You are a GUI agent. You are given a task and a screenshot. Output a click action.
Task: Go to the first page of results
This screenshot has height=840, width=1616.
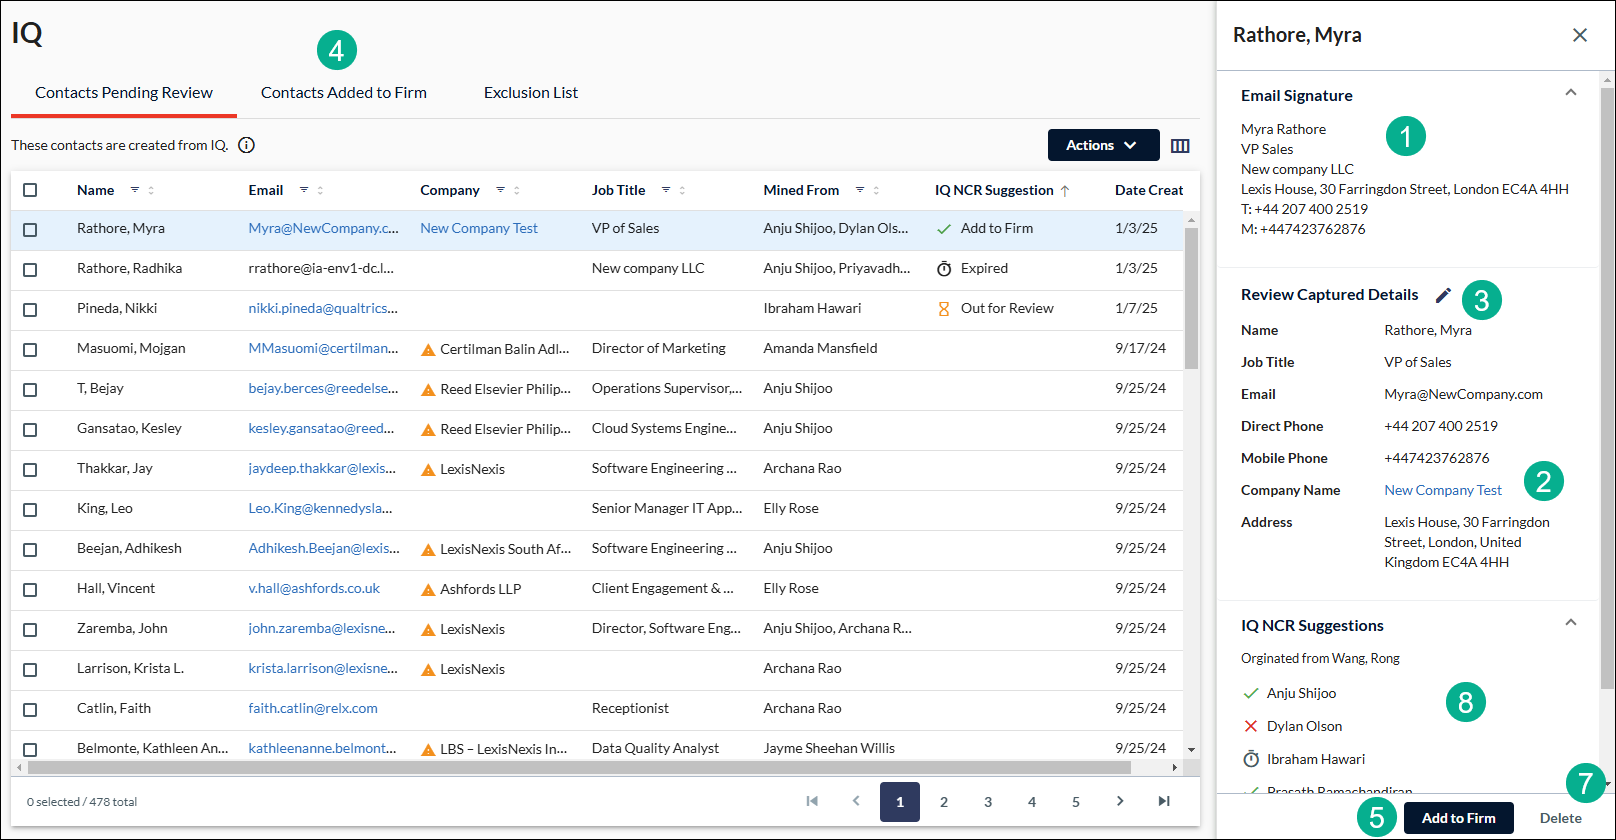[812, 801]
